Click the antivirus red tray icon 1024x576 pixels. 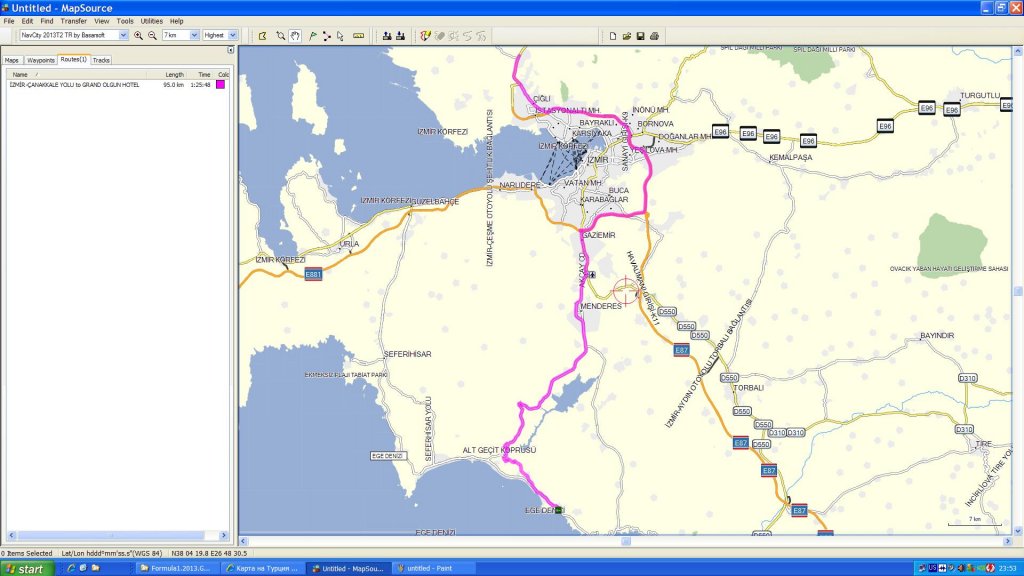click(x=990, y=568)
